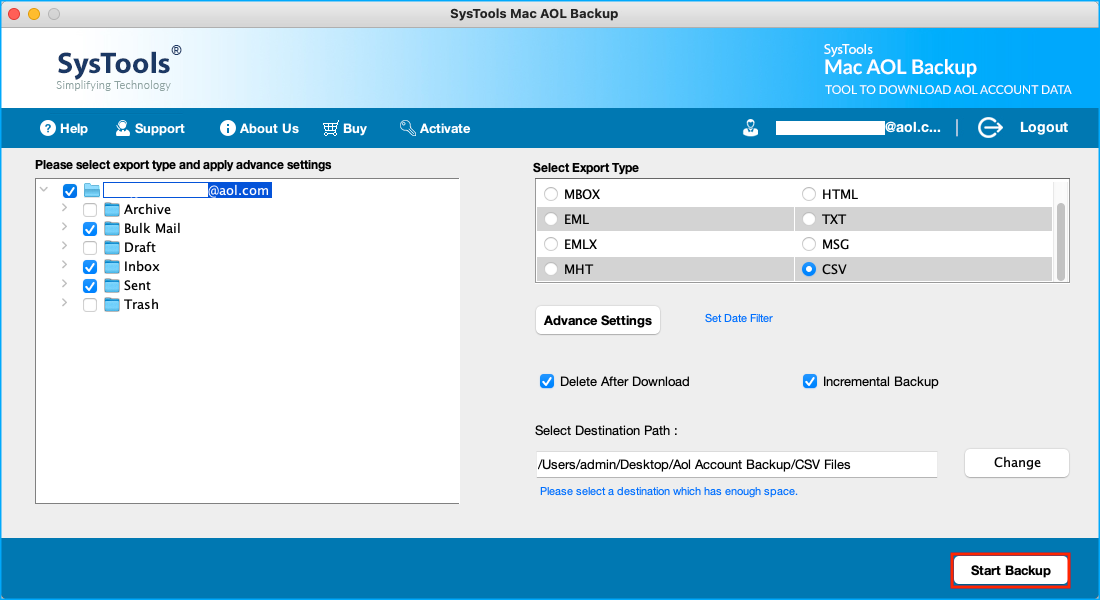The image size is (1100, 600).
Task: Click the Archive folder icon
Action: [112, 209]
